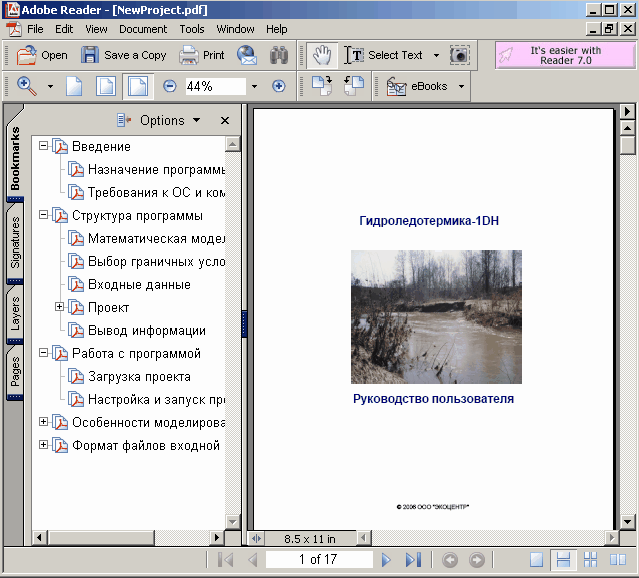Select the Hand tool
Image resolution: width=639 pixels, height=578 pixels.
click(322, 55)
